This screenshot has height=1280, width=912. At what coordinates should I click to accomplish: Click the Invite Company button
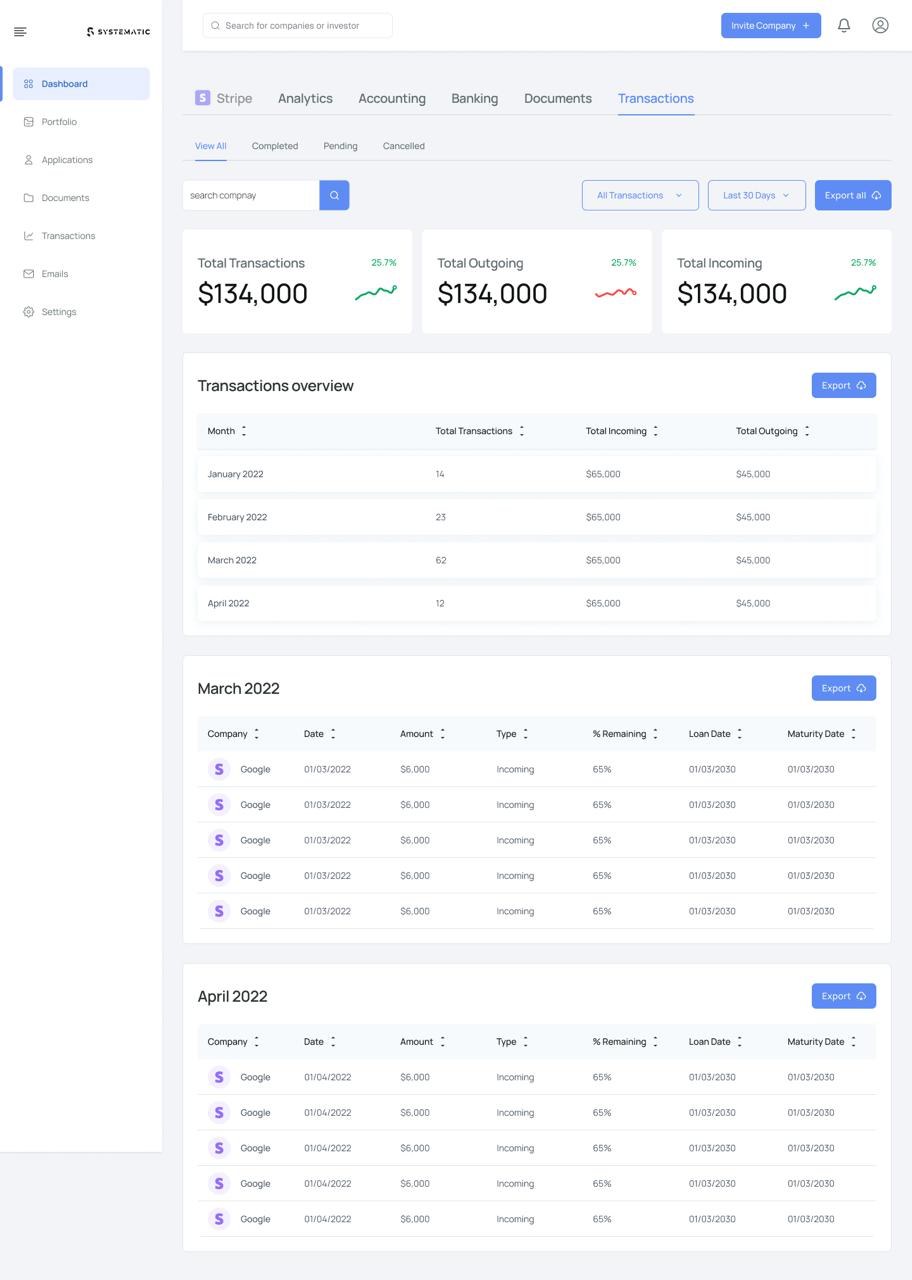[771, 26]
